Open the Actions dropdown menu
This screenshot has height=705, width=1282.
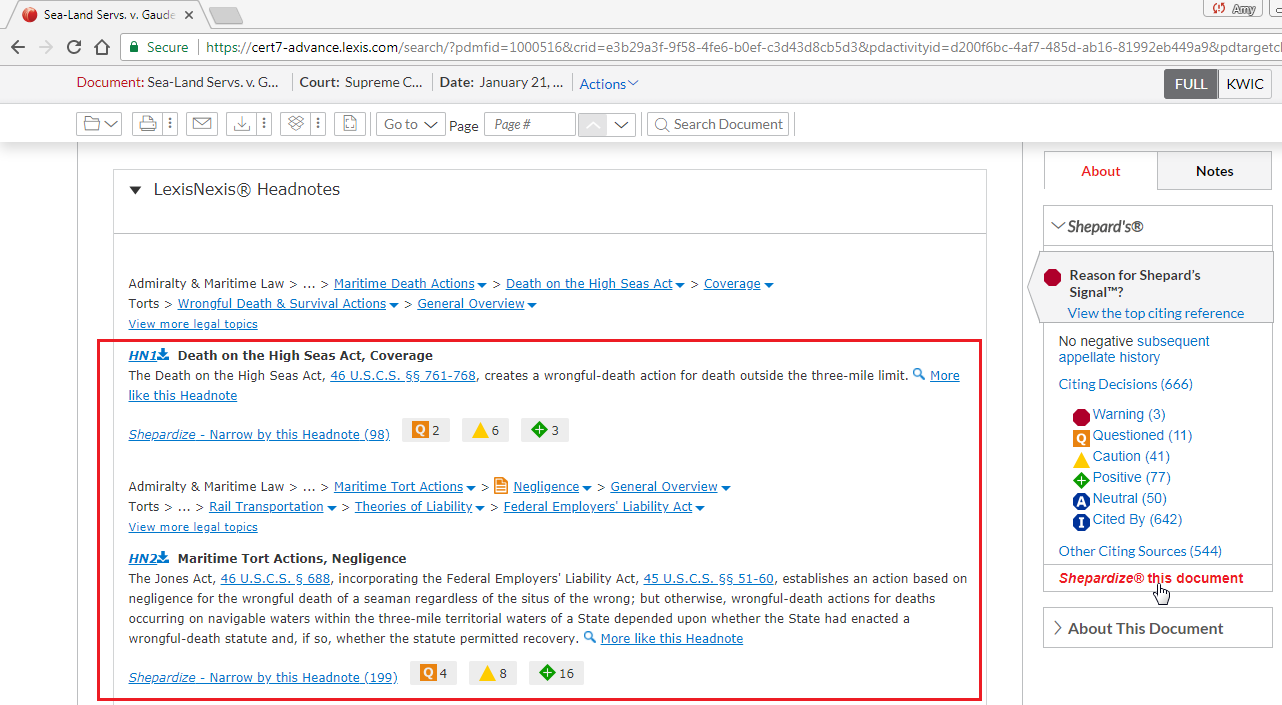(x=609, y=84)
